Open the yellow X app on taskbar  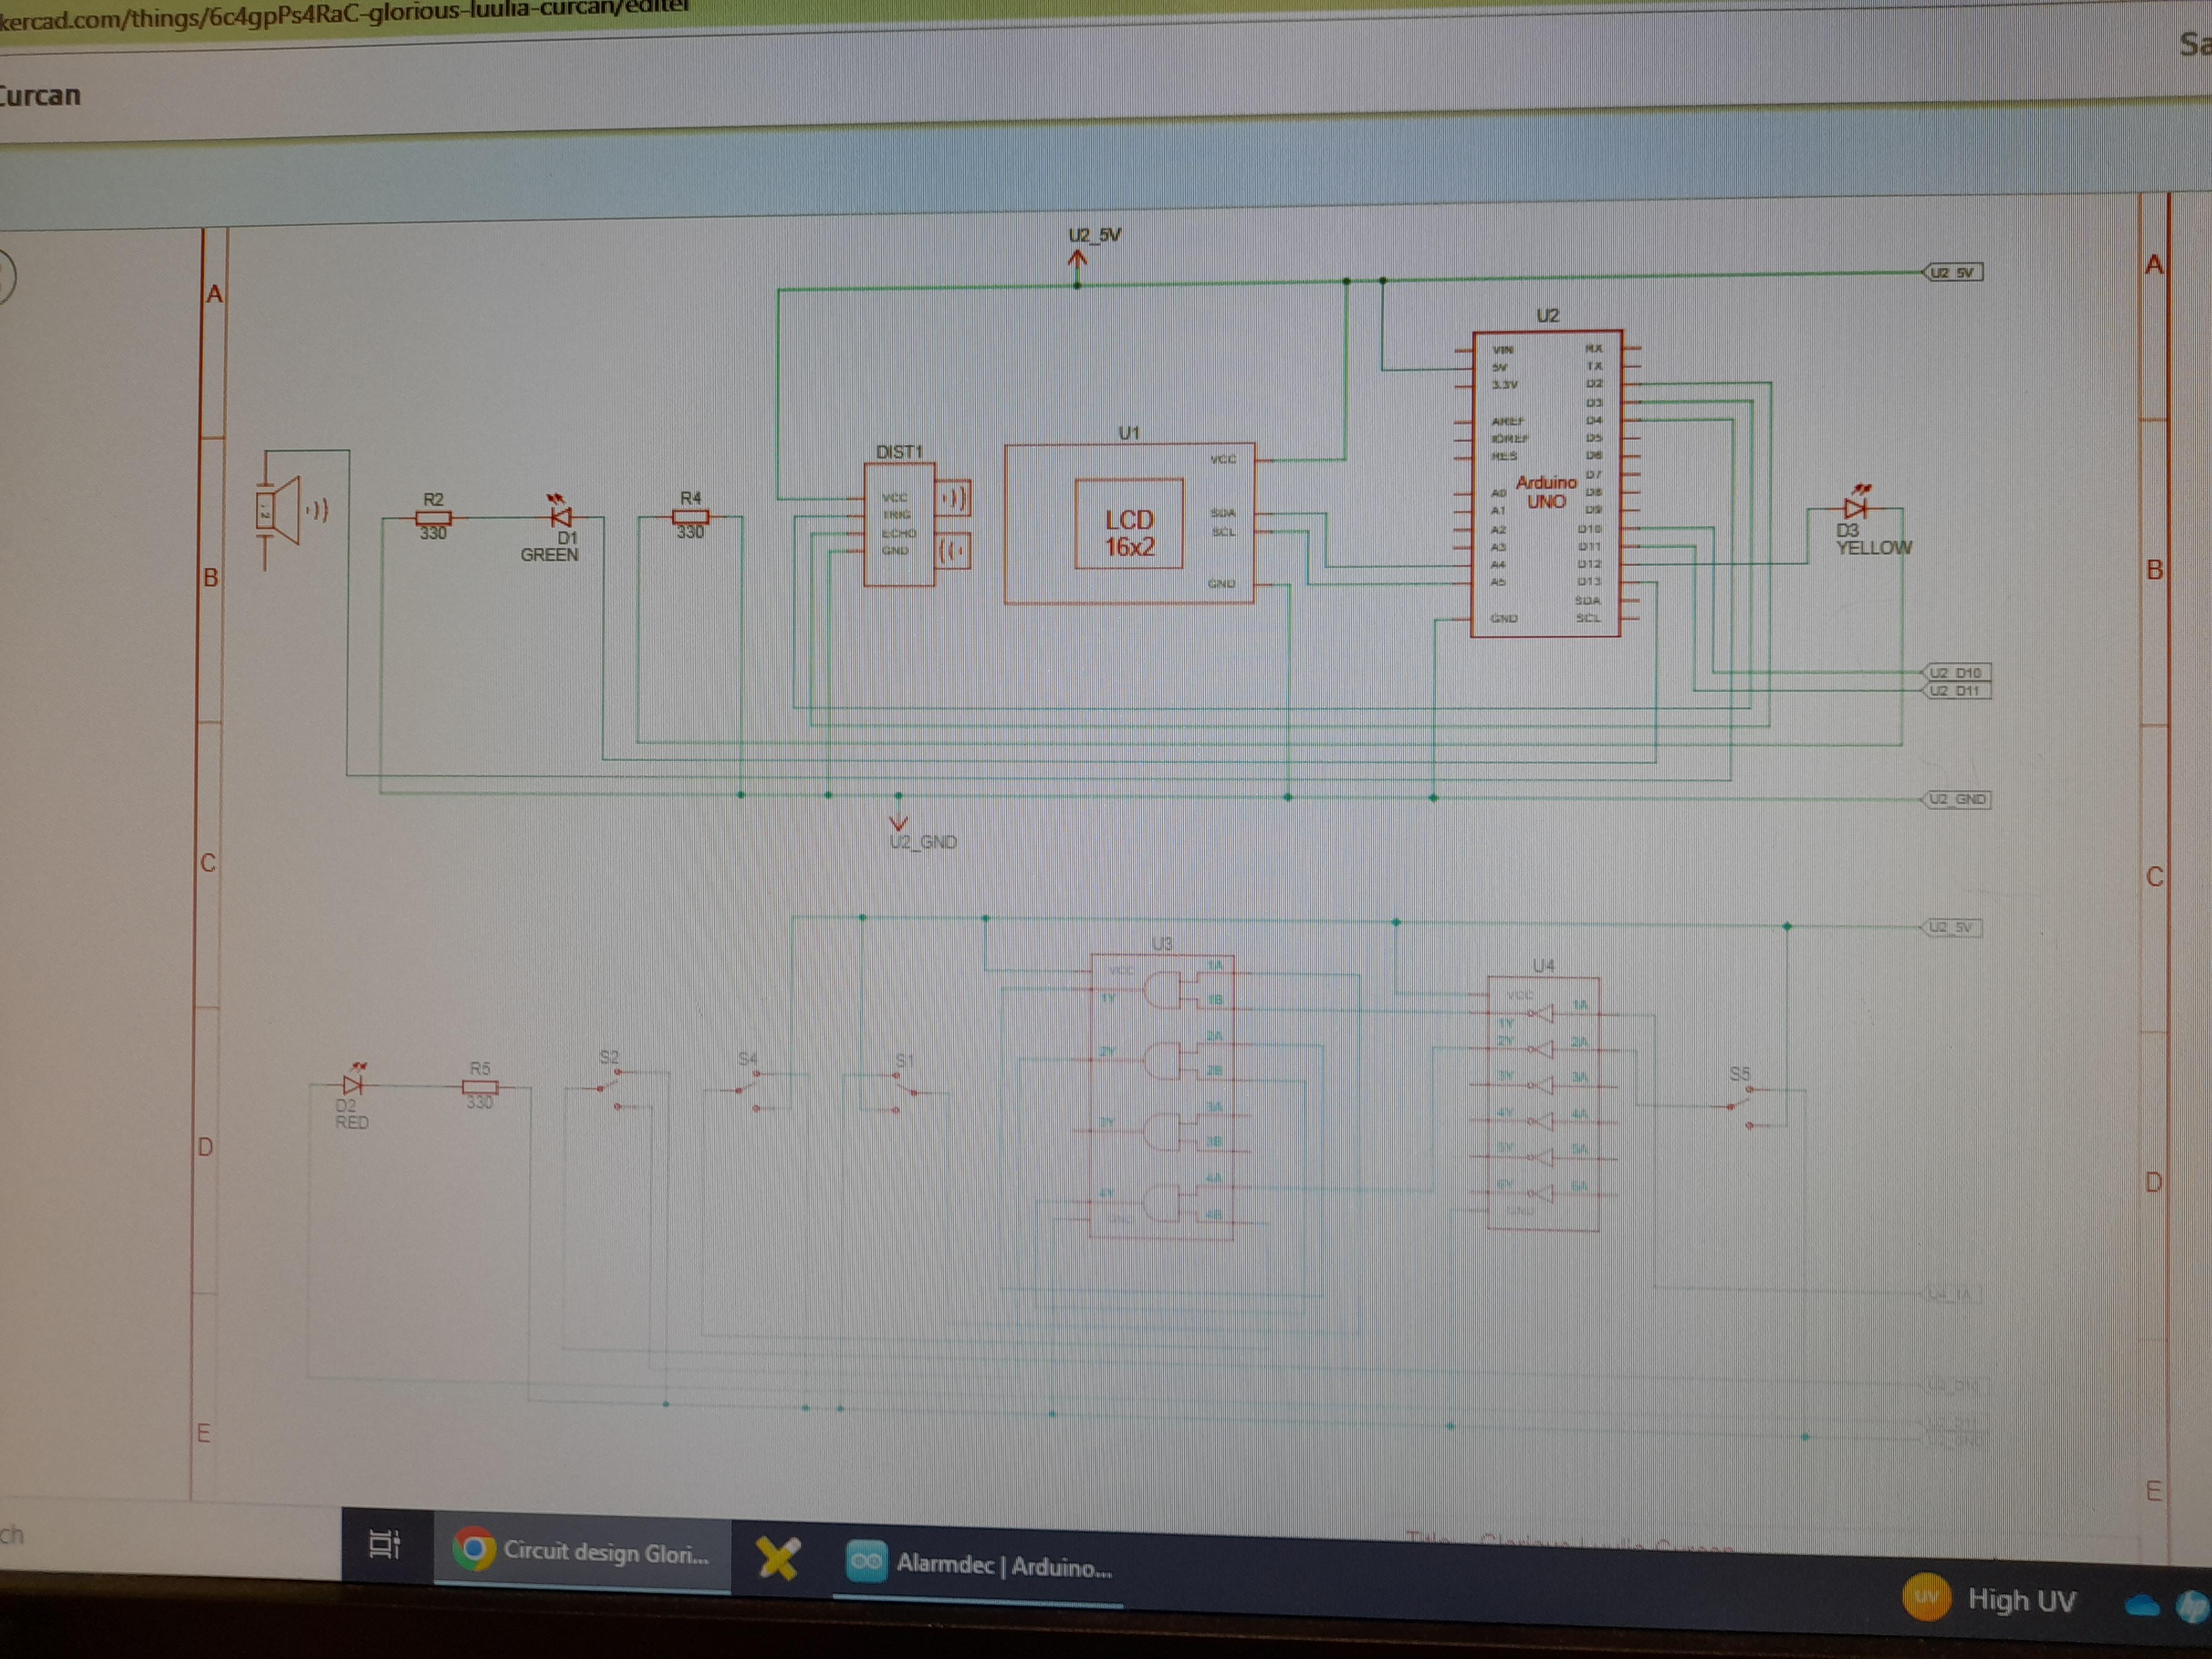tap(778, 1559)
